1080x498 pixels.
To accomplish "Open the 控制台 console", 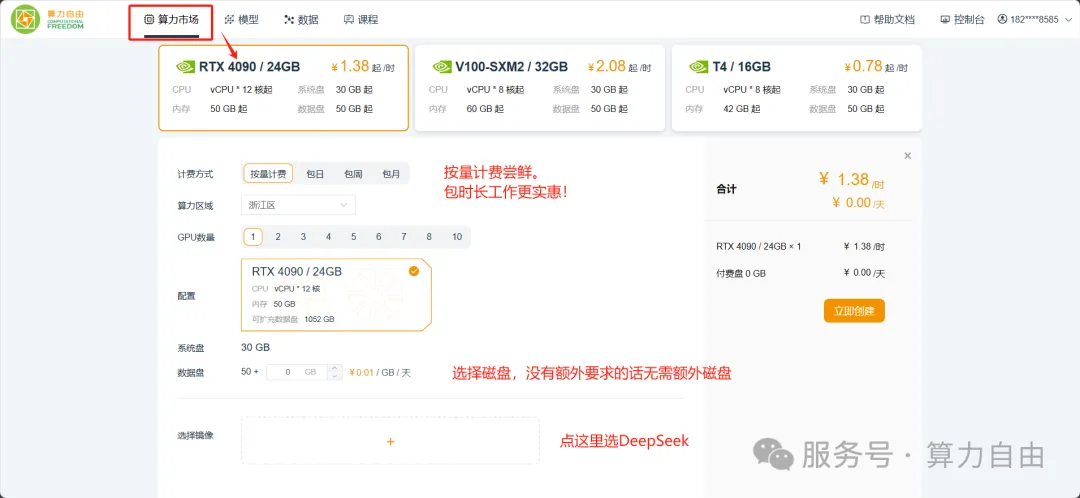I will pyautogui.click(x=963, y=19).
